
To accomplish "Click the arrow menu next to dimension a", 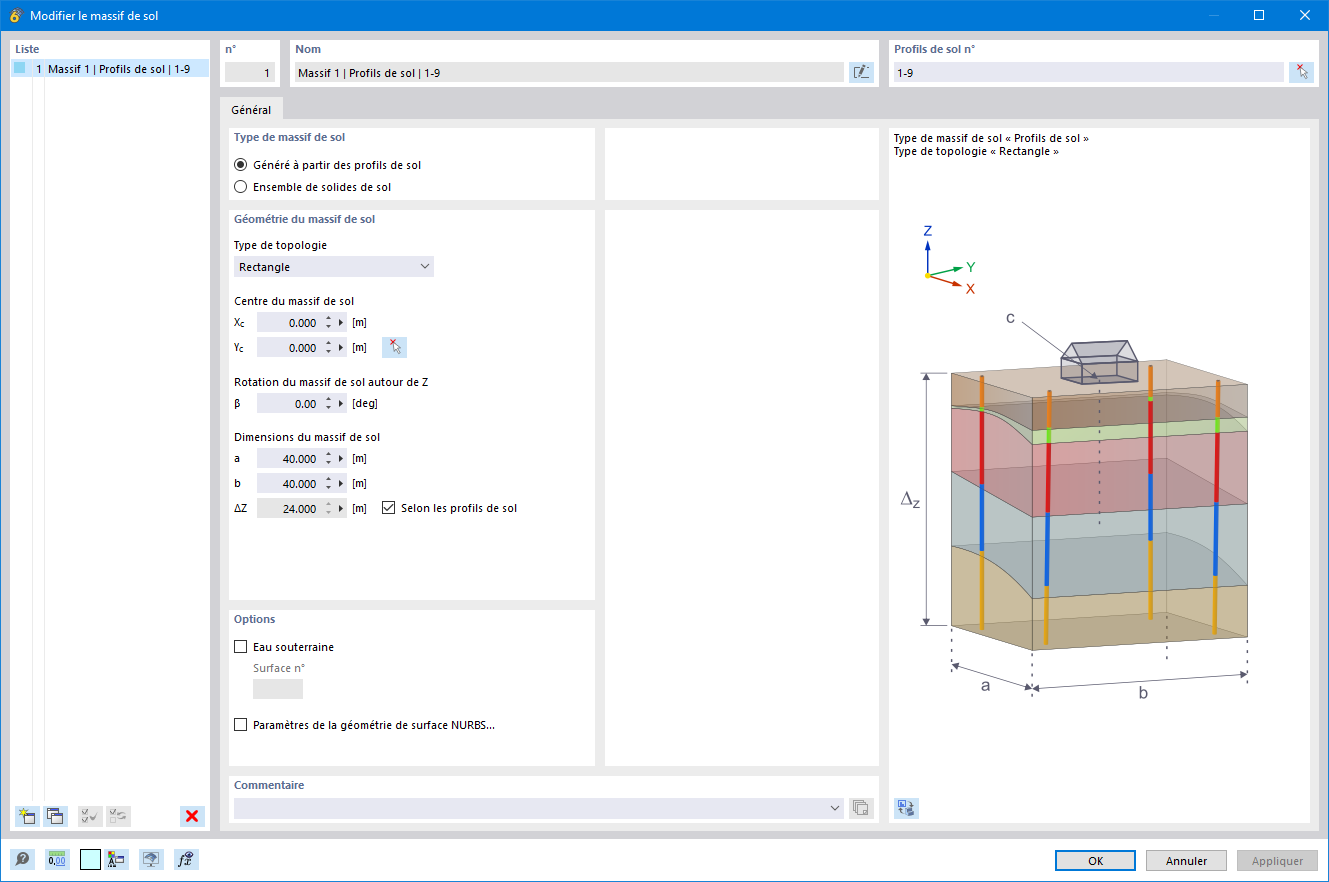I will tap(341, 459).
